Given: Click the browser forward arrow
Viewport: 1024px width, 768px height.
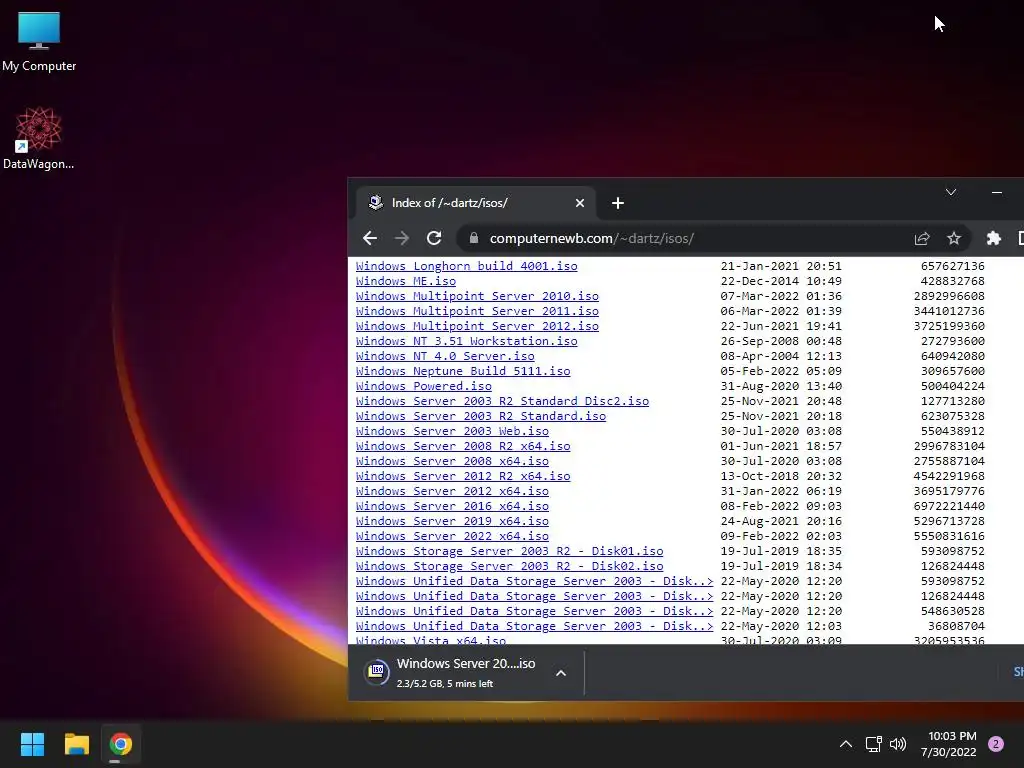Looking at the screenshot, I should (402, 238).
